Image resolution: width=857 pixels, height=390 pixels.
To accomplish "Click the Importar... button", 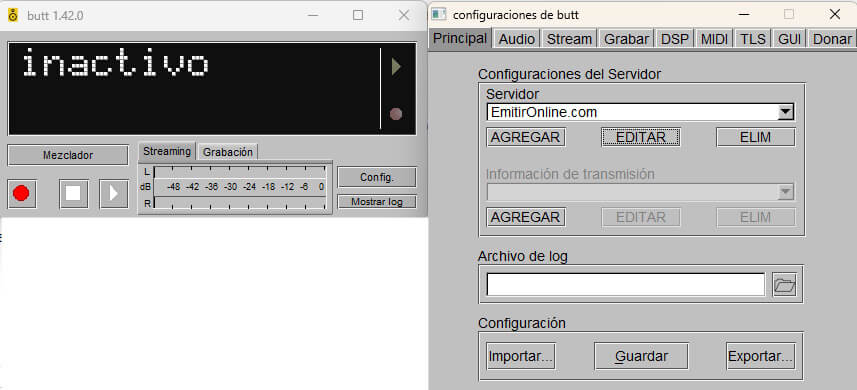I will (x=521, y=357).
